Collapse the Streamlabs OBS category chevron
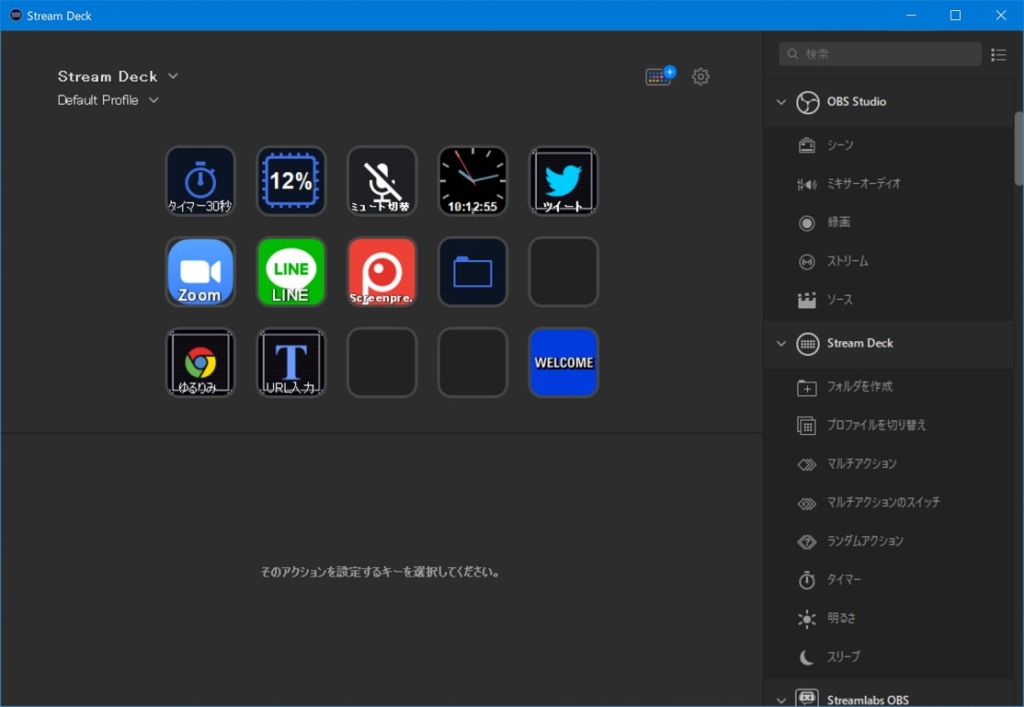This screenshot has width=1024, height=707. coord(781,700)
